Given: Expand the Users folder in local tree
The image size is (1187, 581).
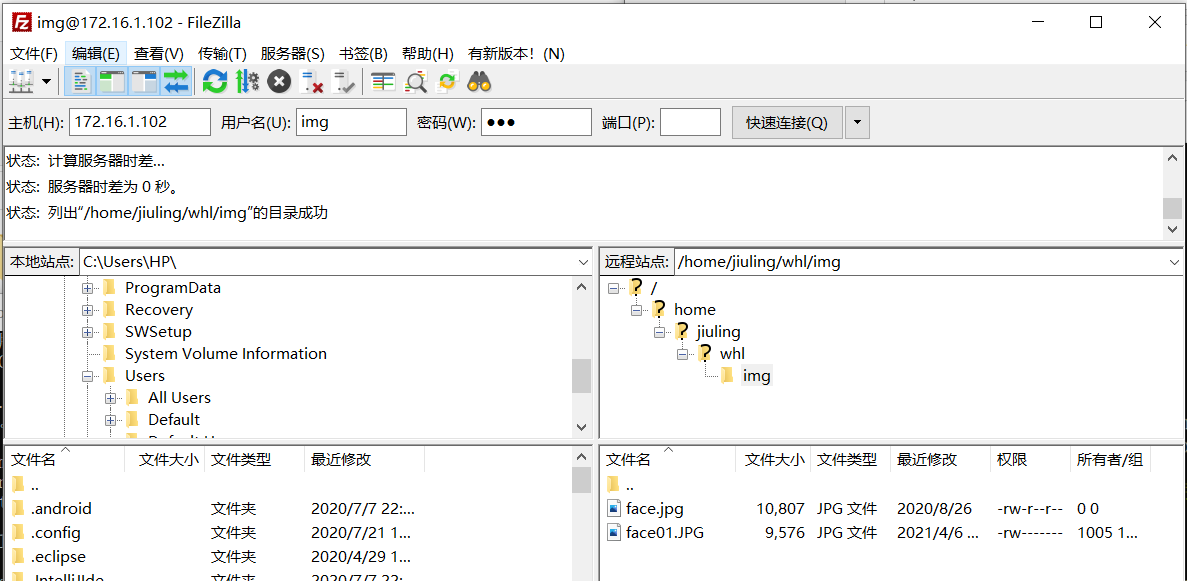Looking at the screenshot, I should (x=88, y=375).
